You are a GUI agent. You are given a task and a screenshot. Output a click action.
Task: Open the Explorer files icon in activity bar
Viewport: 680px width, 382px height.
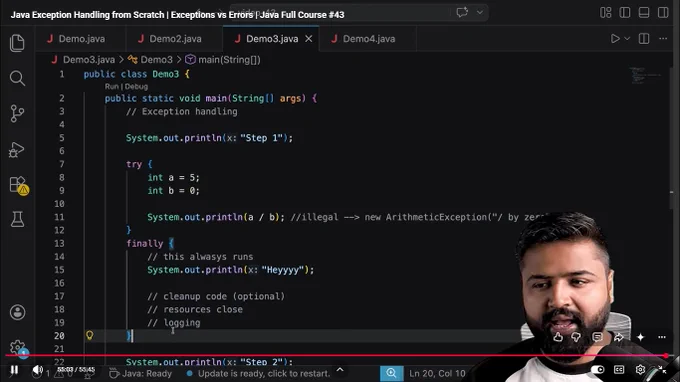(17, 43)
